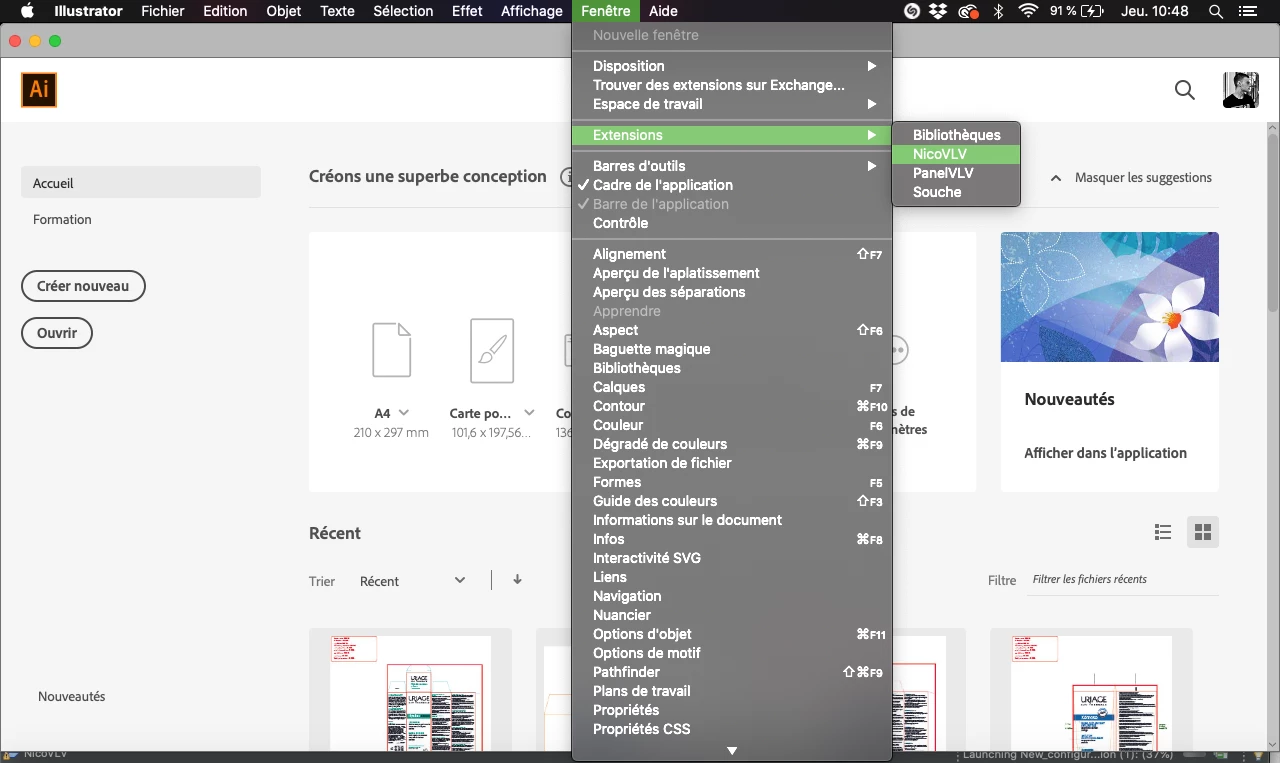This screenshot has width=1280, height=763.
Task: Focus the Filtrer les fichiers récents field
Action: [1124, 579]
